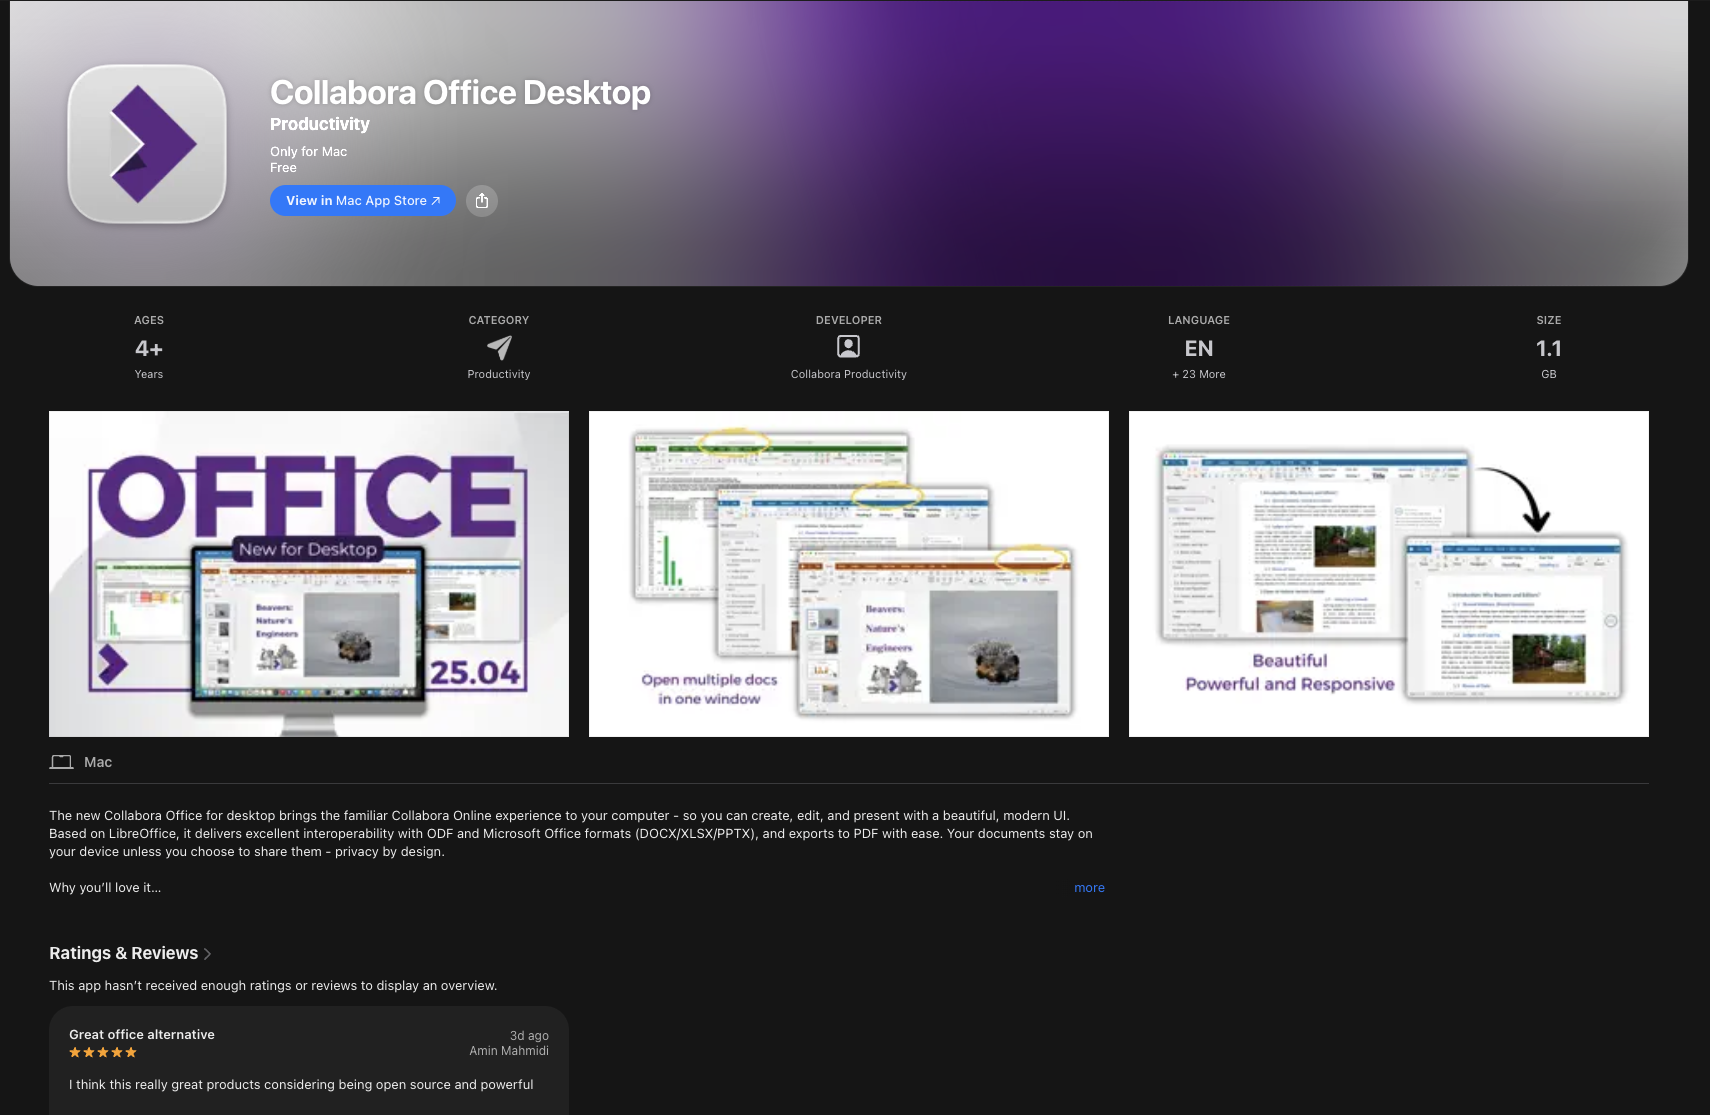
Task: Click the Collabora Productivity developer avatar icon
Action: (848, 346)
